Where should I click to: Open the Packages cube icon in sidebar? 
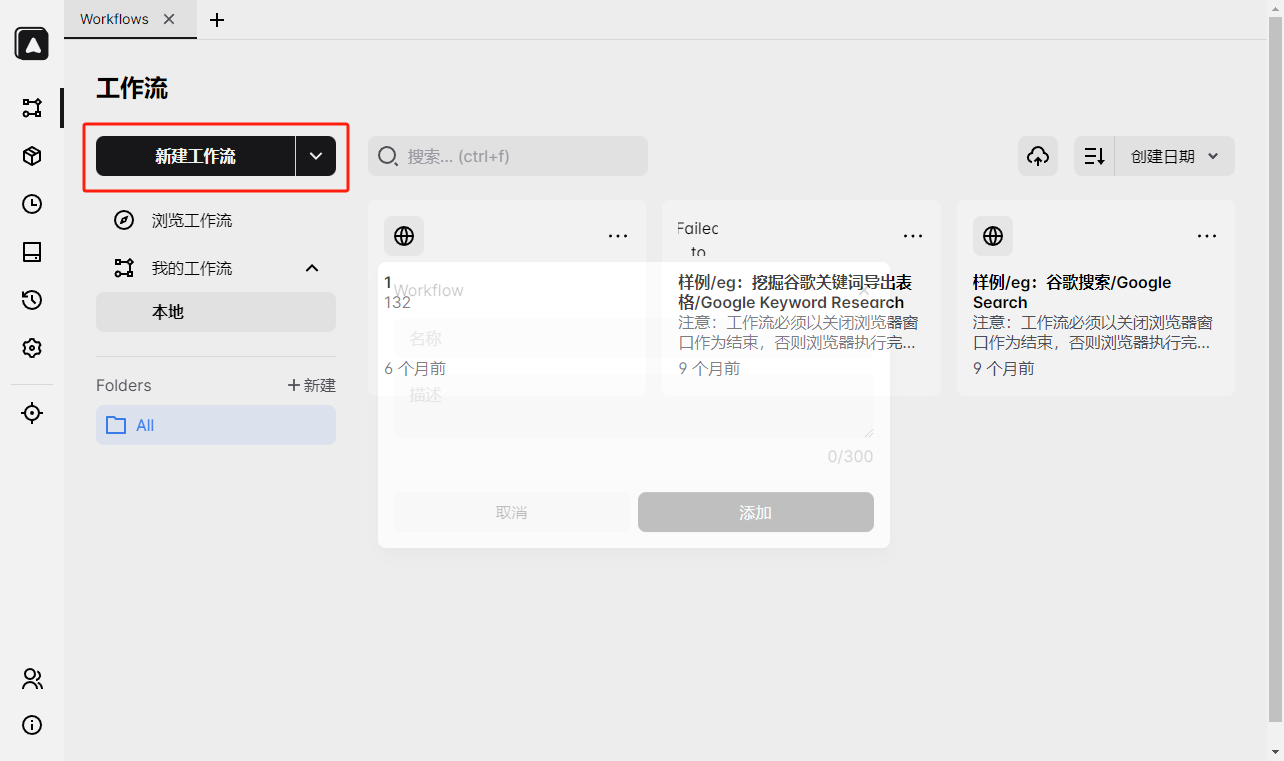tap(32, 156)
